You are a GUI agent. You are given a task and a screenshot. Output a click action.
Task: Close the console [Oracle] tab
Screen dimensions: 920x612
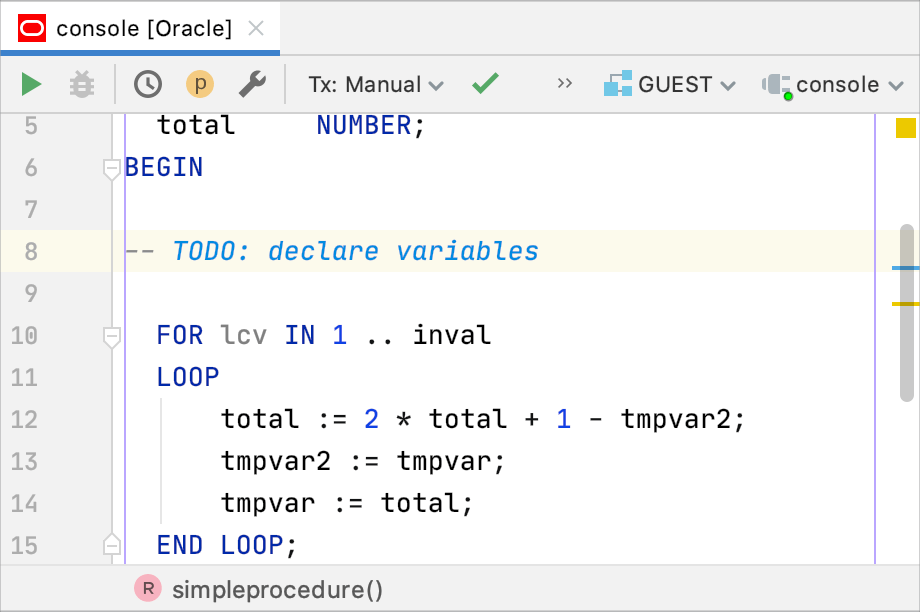[256, 29]
